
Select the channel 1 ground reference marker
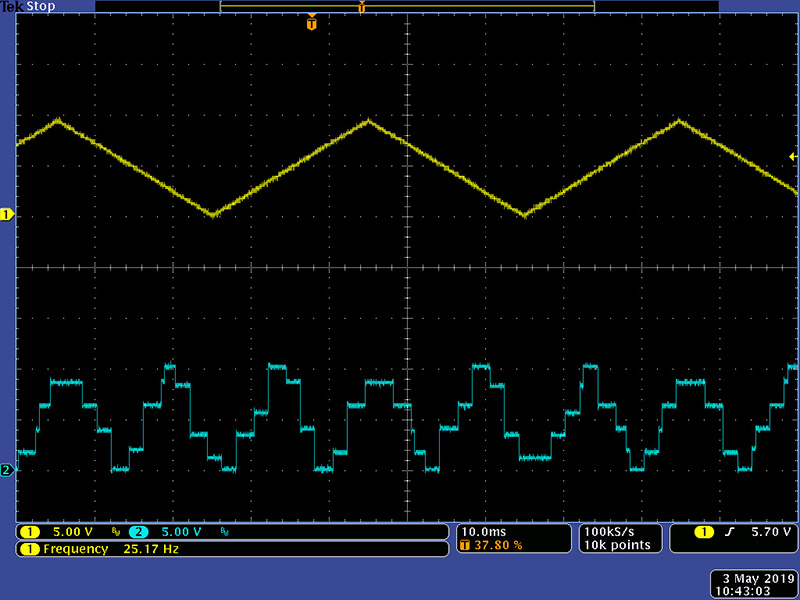6,215
